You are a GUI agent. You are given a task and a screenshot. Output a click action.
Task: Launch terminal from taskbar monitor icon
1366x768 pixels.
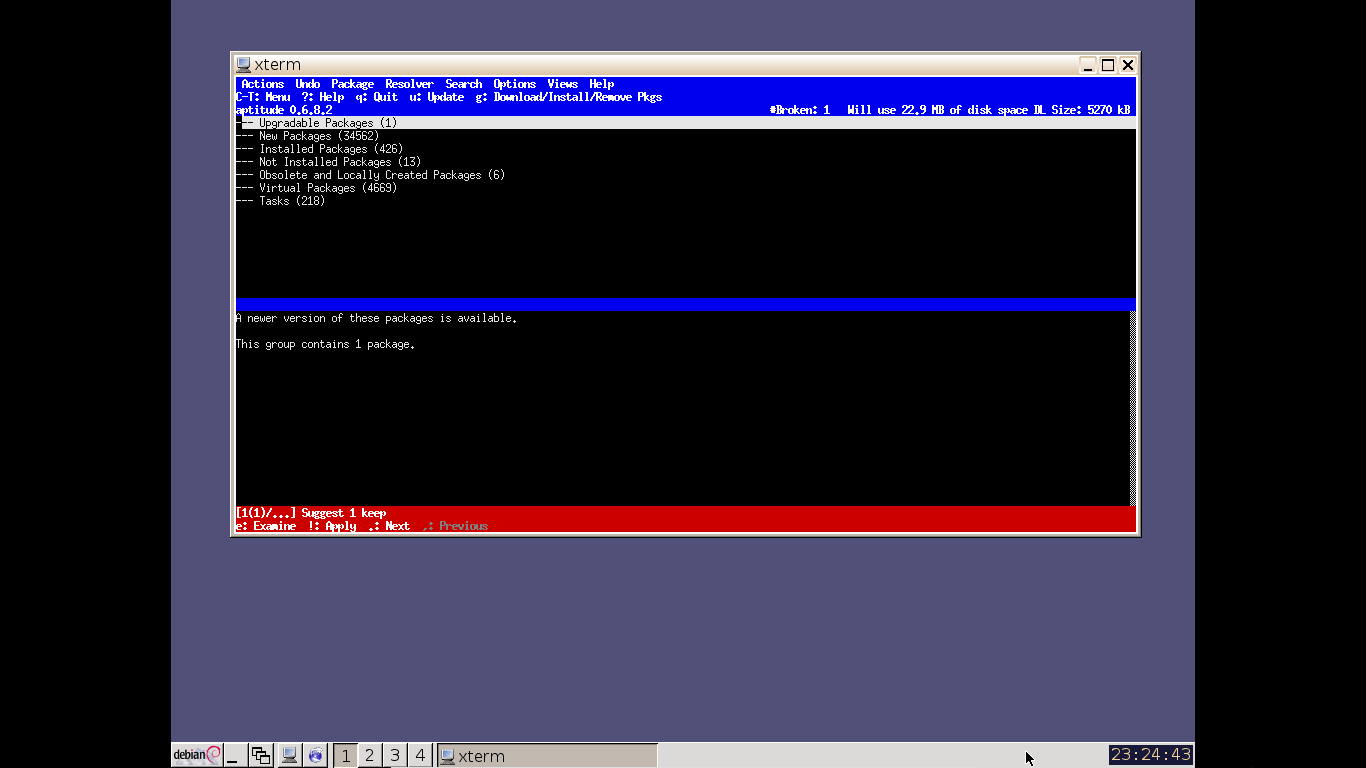289,756
